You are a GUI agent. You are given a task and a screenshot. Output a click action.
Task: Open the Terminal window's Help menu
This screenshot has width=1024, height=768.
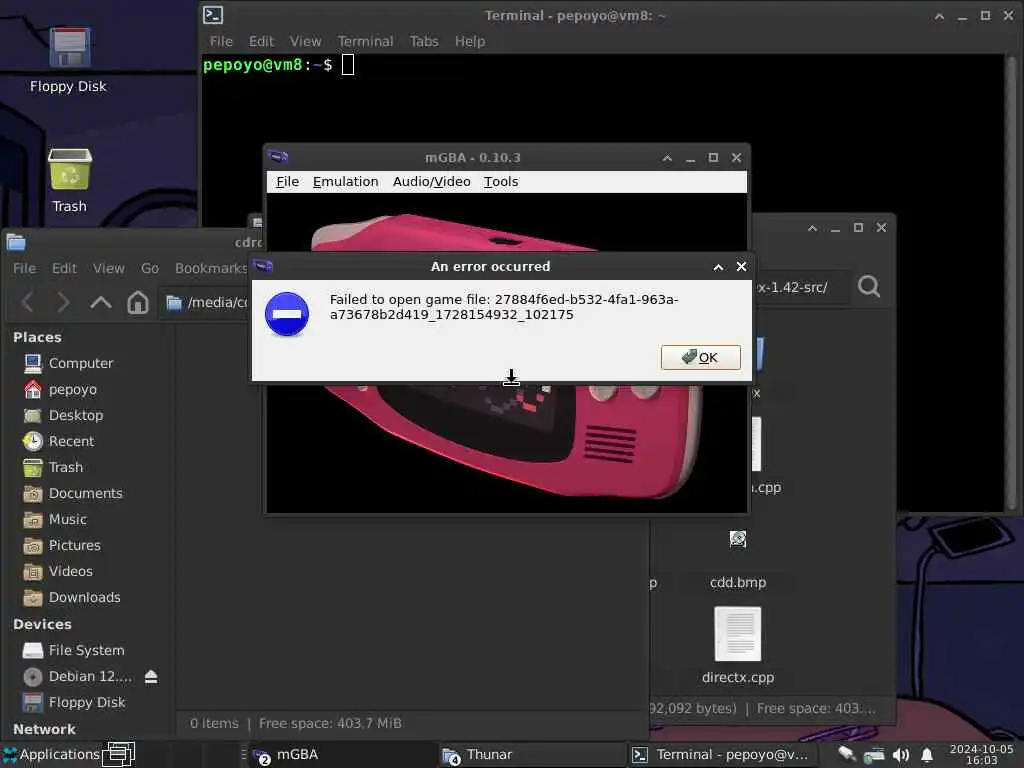tap(470, 41)
